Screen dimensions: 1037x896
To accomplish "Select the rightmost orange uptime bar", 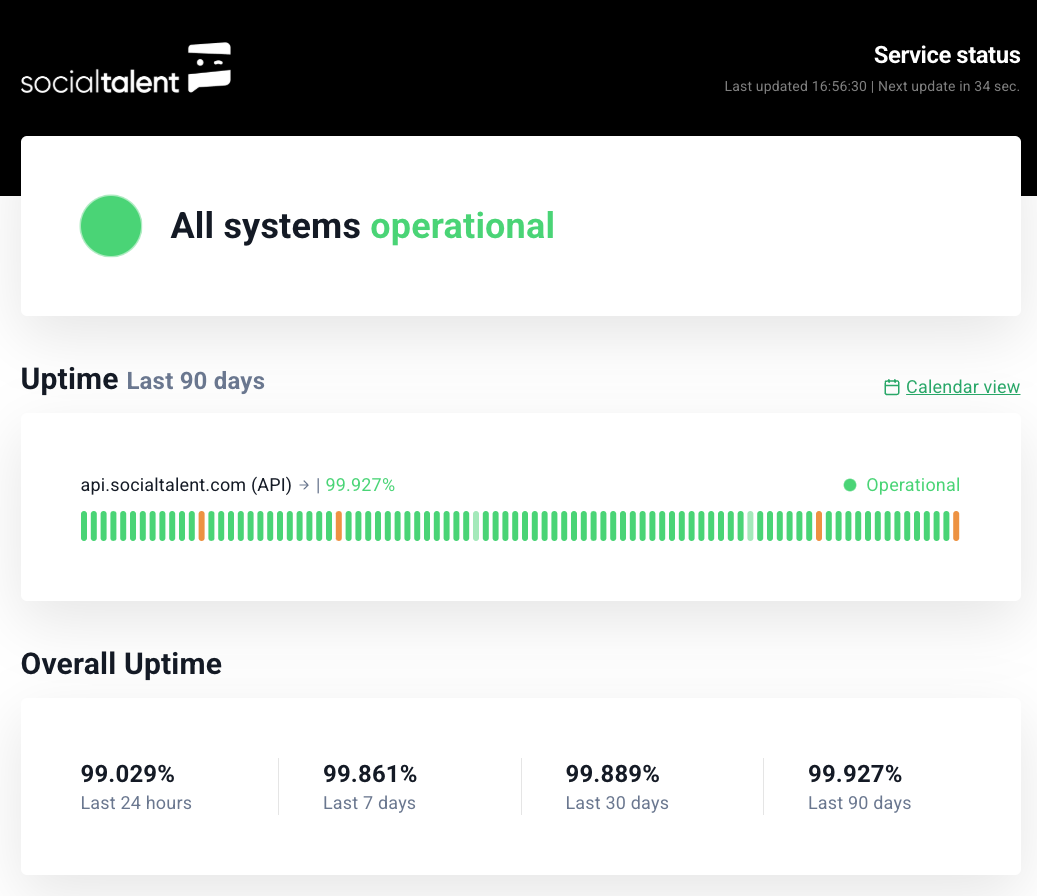I will [x=956, y=526].
